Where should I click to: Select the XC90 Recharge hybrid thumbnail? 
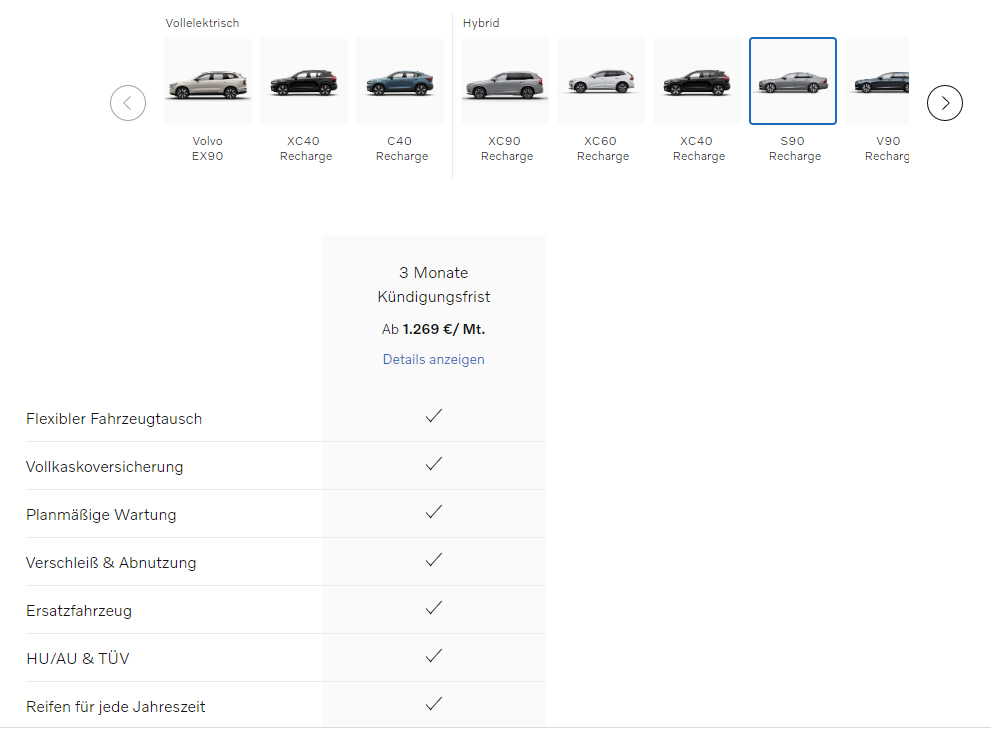pyautogui.click(x=505, y=81)
